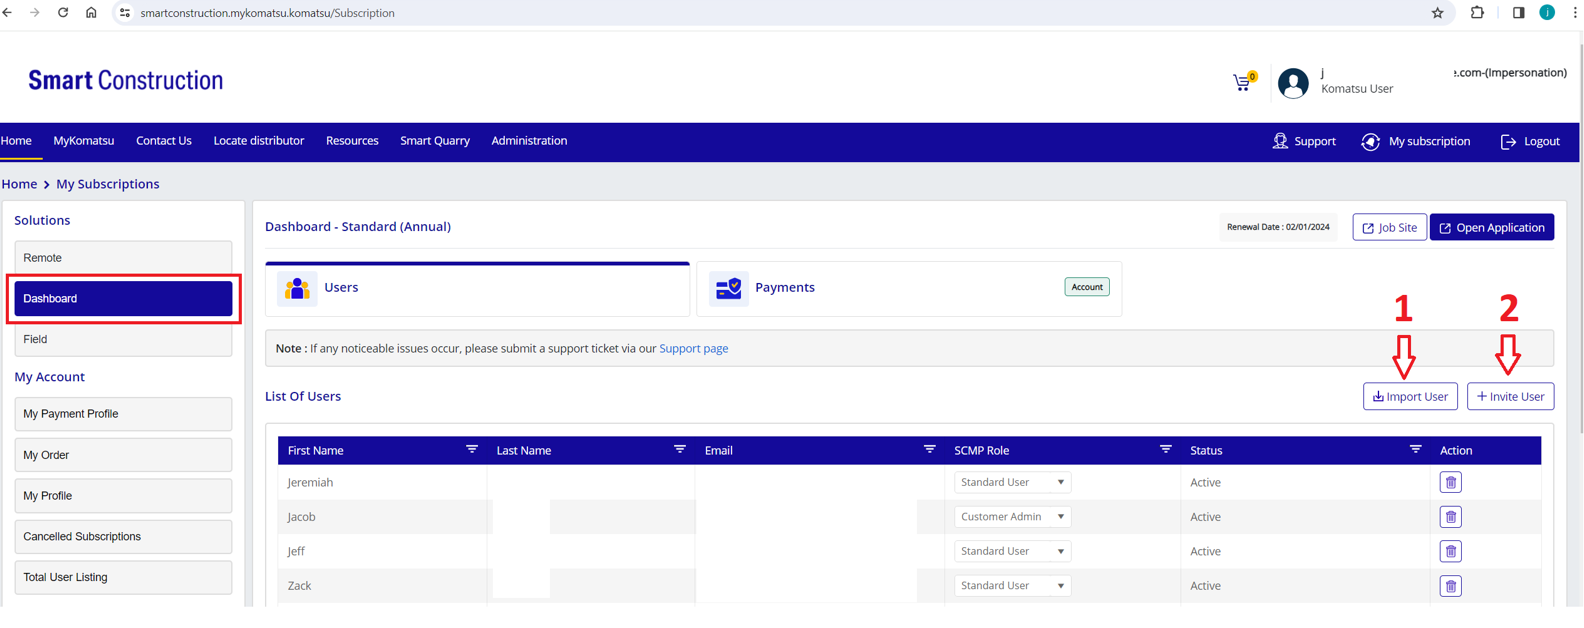
Task: Reload the page with the refresh icon
Action: [63, 13]
